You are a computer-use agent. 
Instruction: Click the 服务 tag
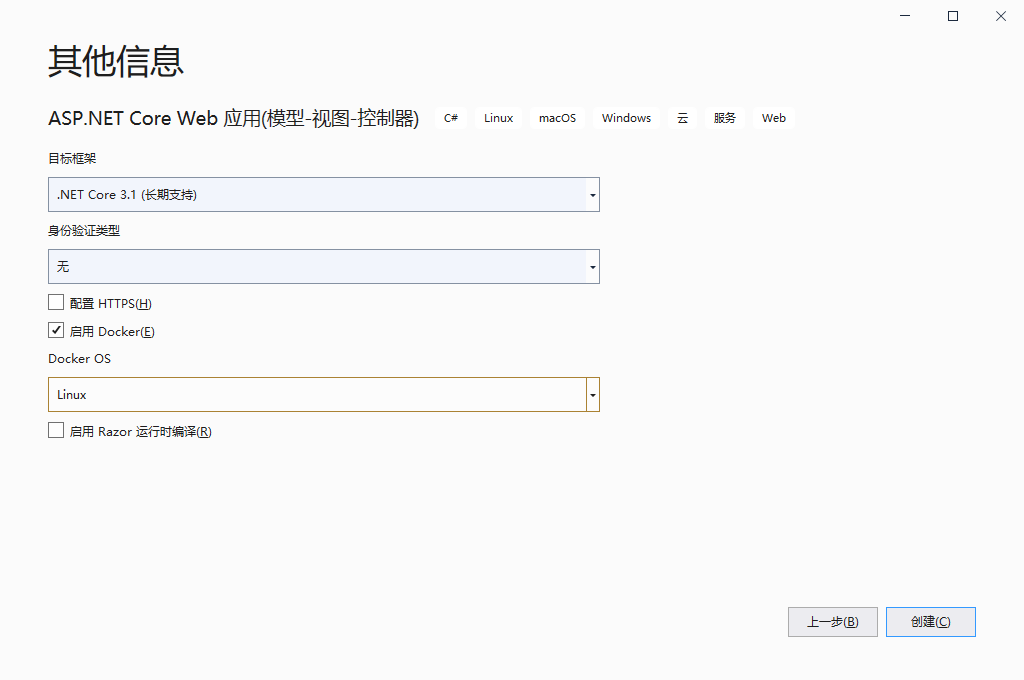click(725, 118)
